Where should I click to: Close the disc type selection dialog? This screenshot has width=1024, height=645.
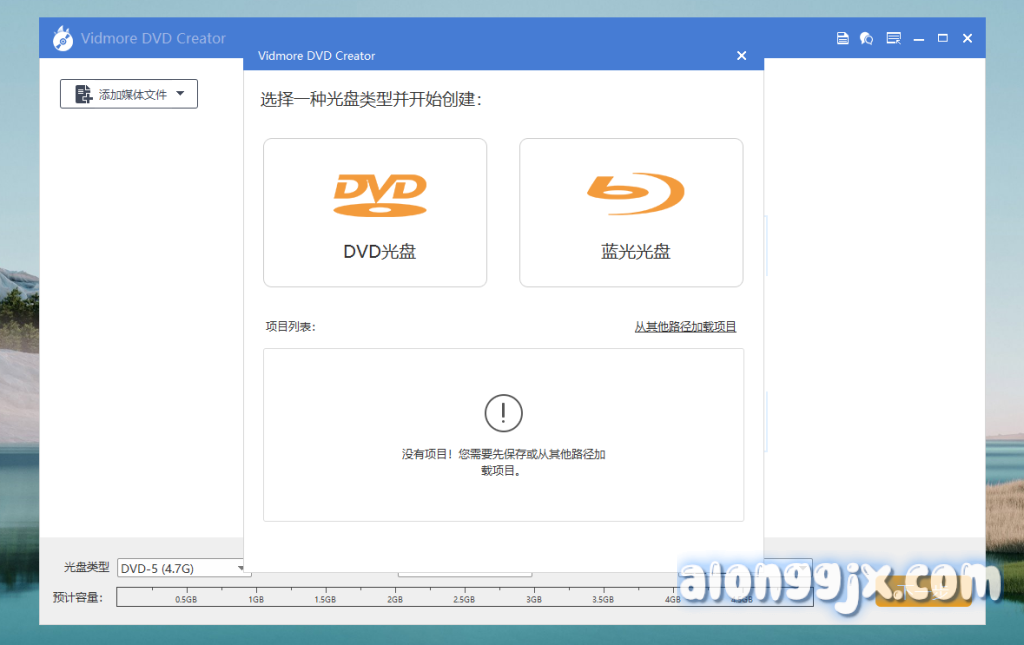pyautogui.click(x=741, y=56)
